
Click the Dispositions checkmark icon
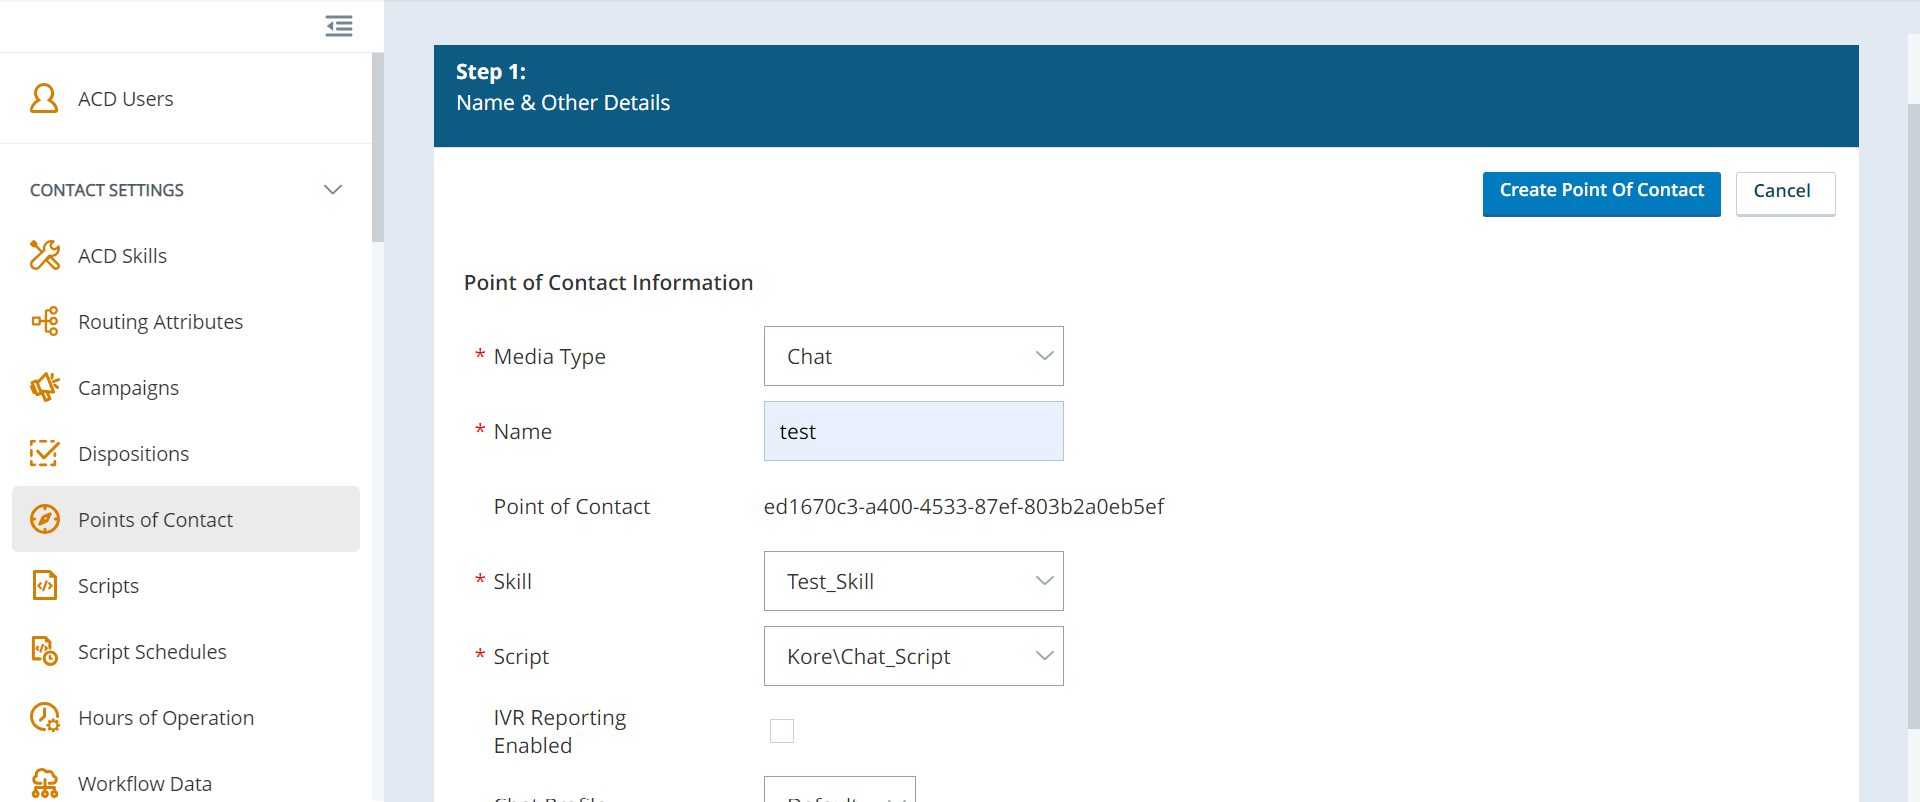[x=44, y=453]
